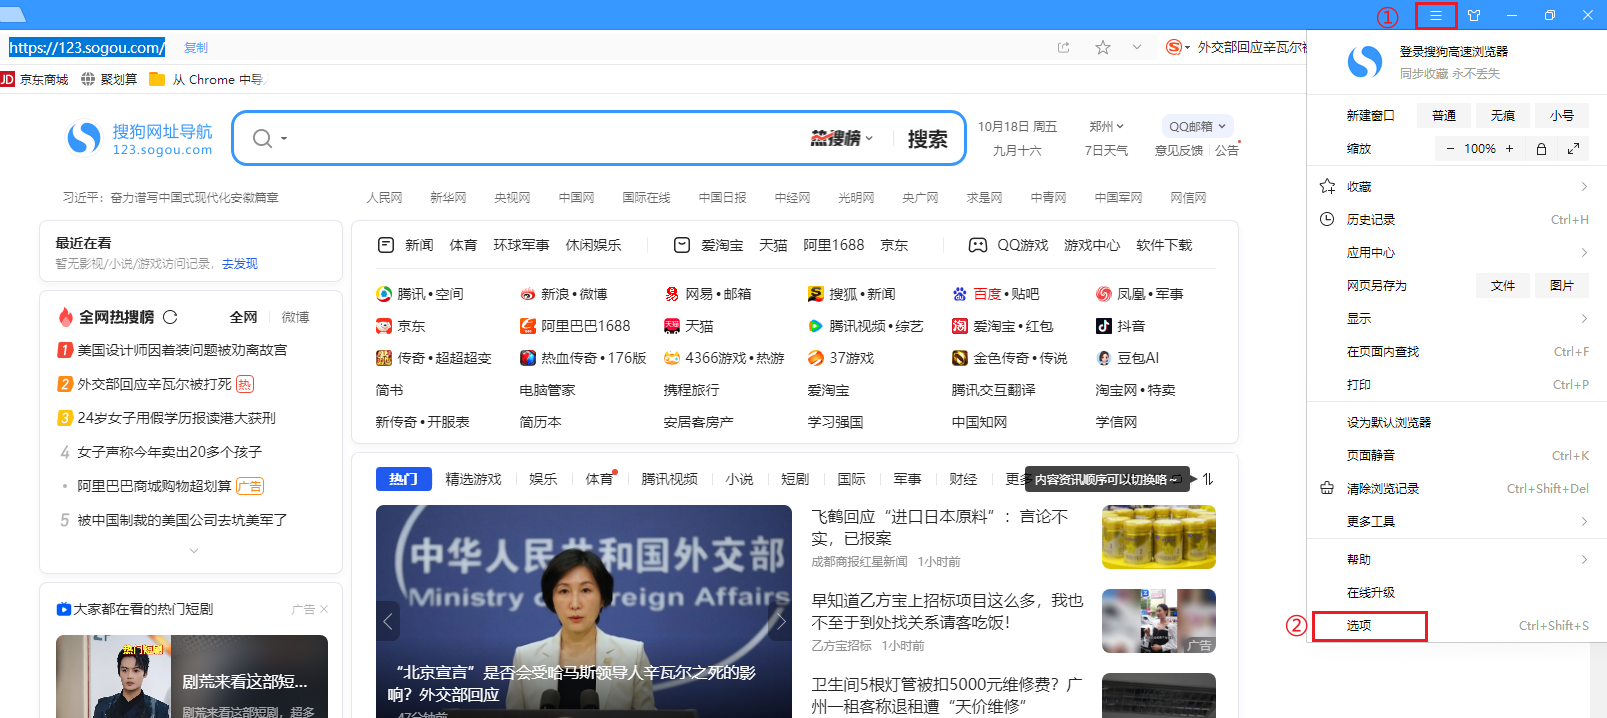The height and width of the screenshot is (718, 1607).
Task: Click the 去发现 link
Action: (240, 264)
